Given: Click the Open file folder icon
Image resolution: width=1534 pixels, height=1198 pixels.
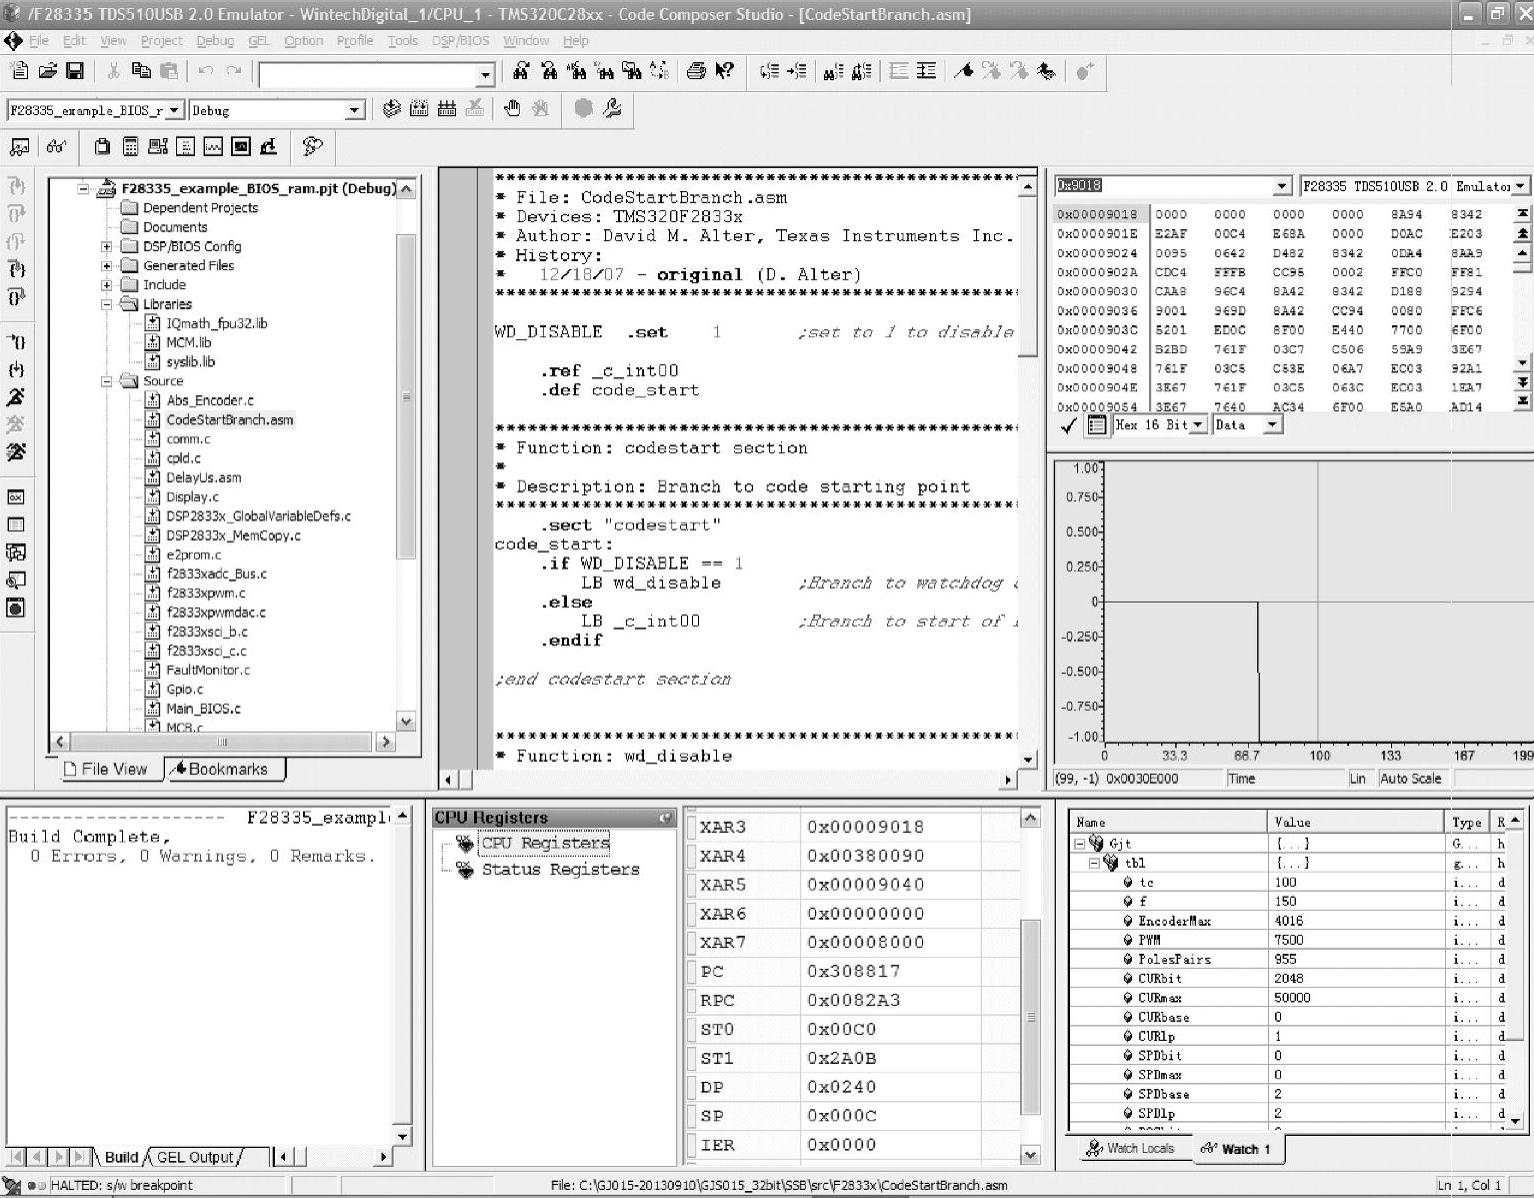Looking at the screenshot, I should pyautogui.click(x=47, y=71).
